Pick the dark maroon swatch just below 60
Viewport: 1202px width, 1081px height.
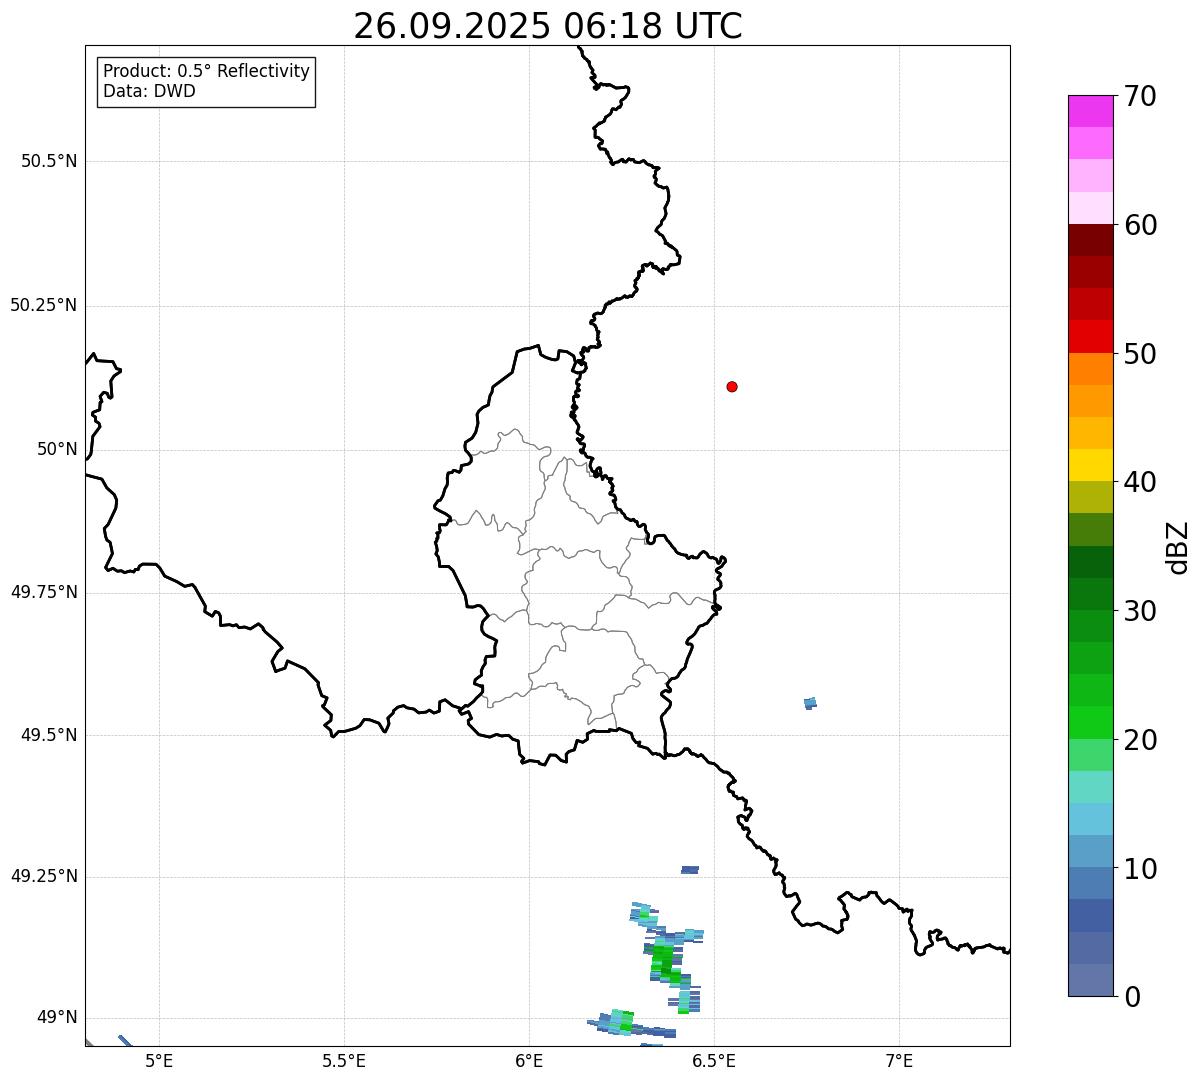pyautogui.click(x=1090, y=240)
